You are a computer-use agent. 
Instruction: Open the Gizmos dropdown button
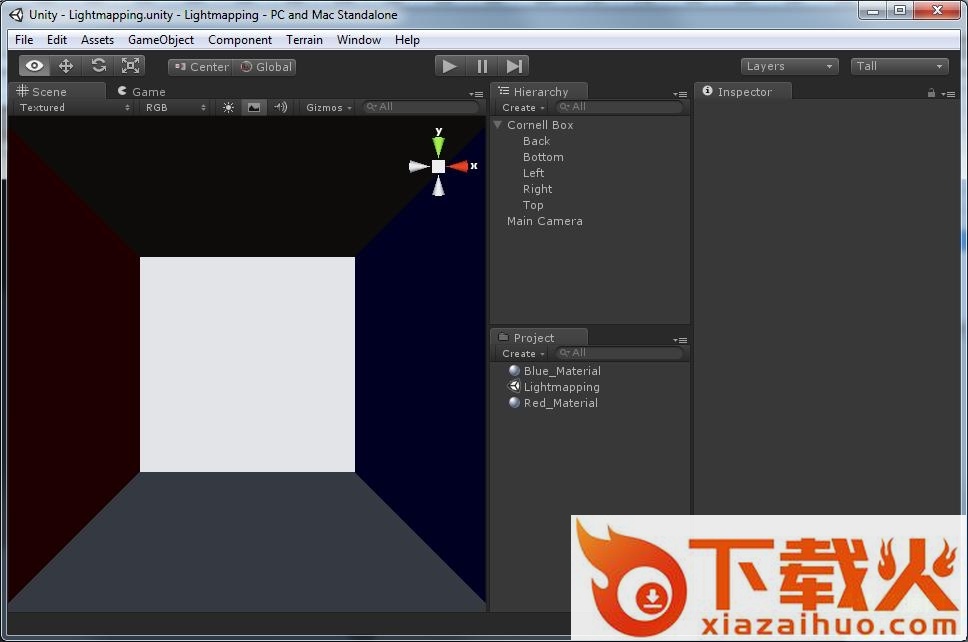pyautogui.click(x=328, y=107)
